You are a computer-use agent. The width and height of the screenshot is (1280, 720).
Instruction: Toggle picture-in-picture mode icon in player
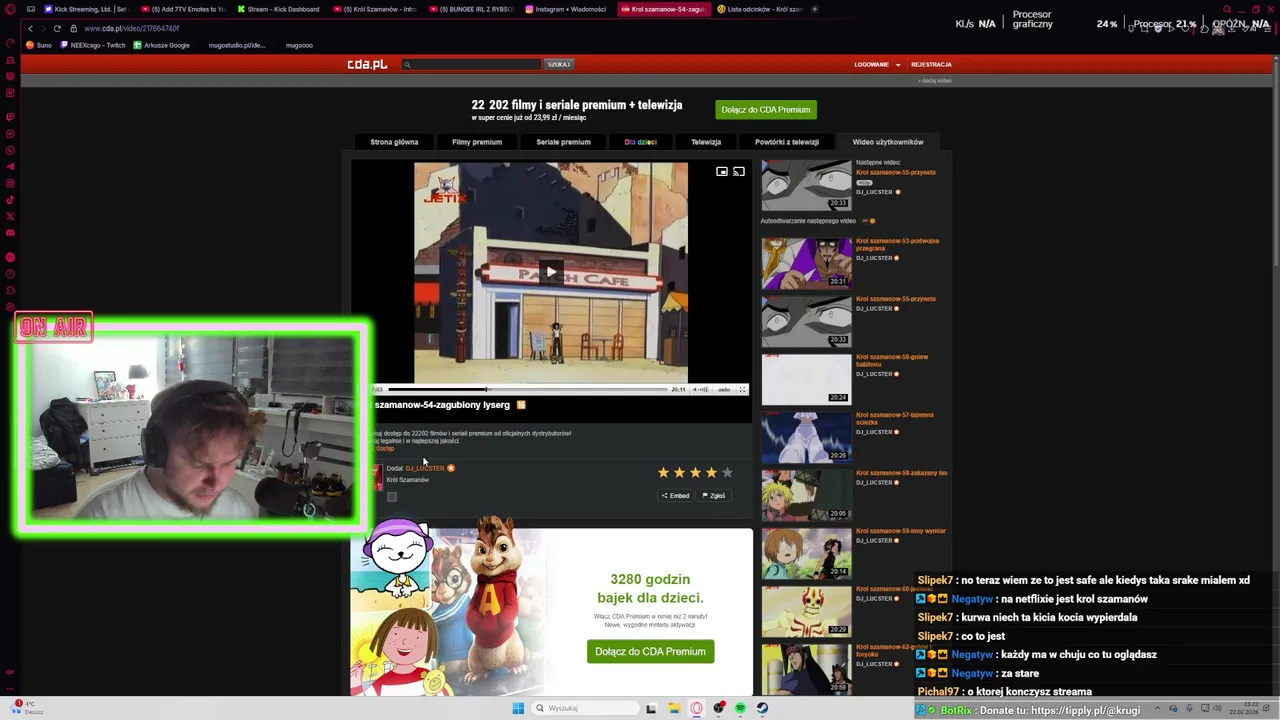tap(722, 172)
